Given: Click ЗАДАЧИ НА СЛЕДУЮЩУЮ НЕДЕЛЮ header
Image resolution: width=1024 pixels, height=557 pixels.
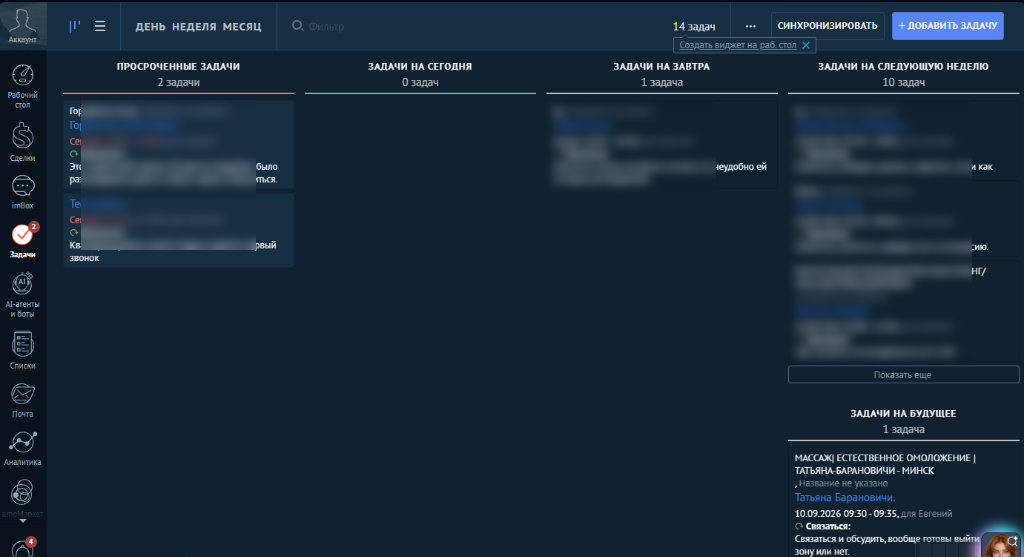Looking at the screenshot, I should click(903, 67).
